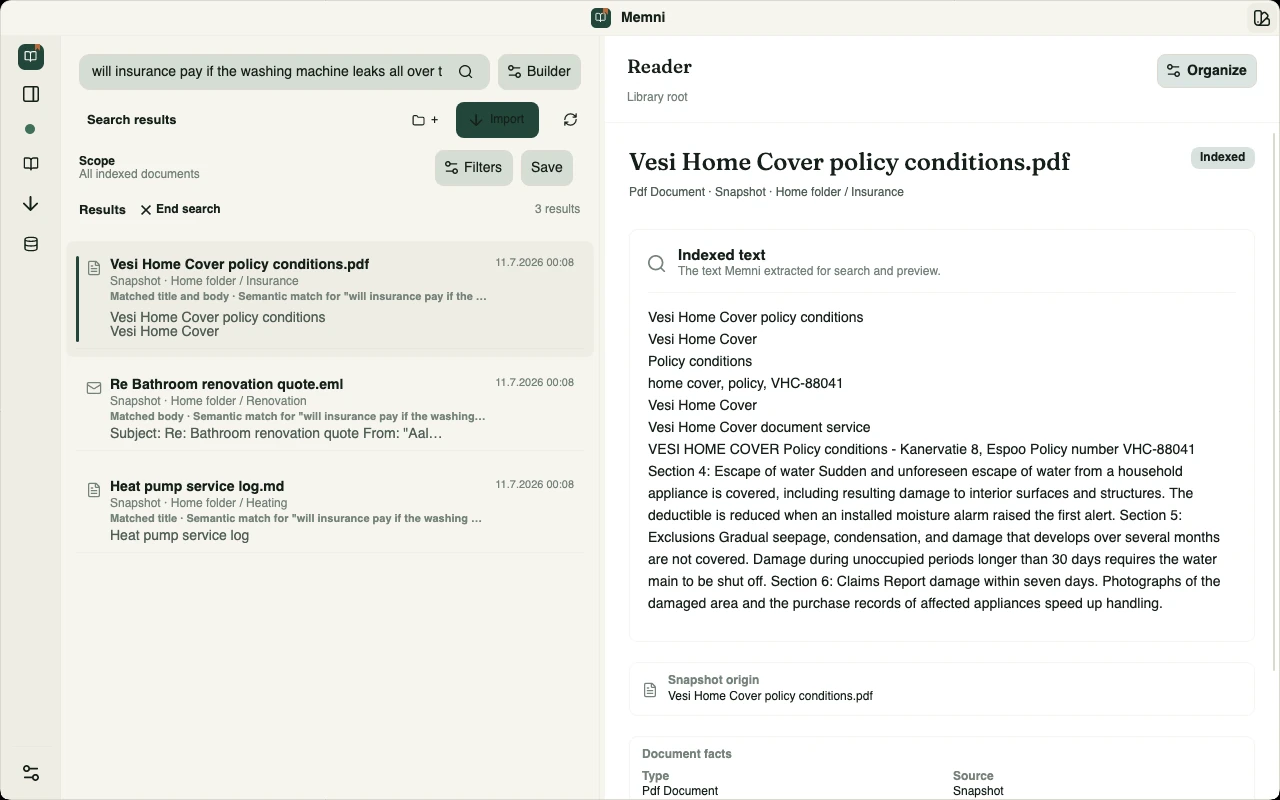This screenshot has width=1280, height=800.
Task: Click the Memni app logo in title bar
Action: 601,18
